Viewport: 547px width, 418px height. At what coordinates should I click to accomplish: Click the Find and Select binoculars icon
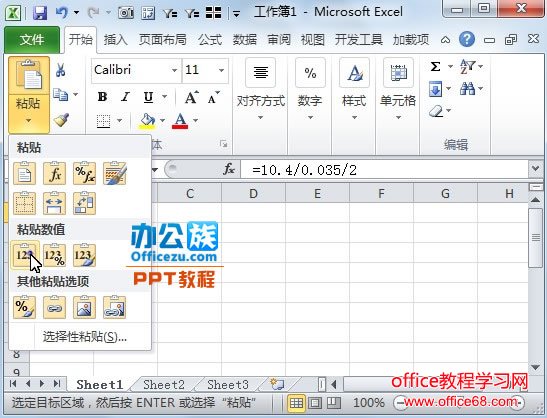point(467,89)
